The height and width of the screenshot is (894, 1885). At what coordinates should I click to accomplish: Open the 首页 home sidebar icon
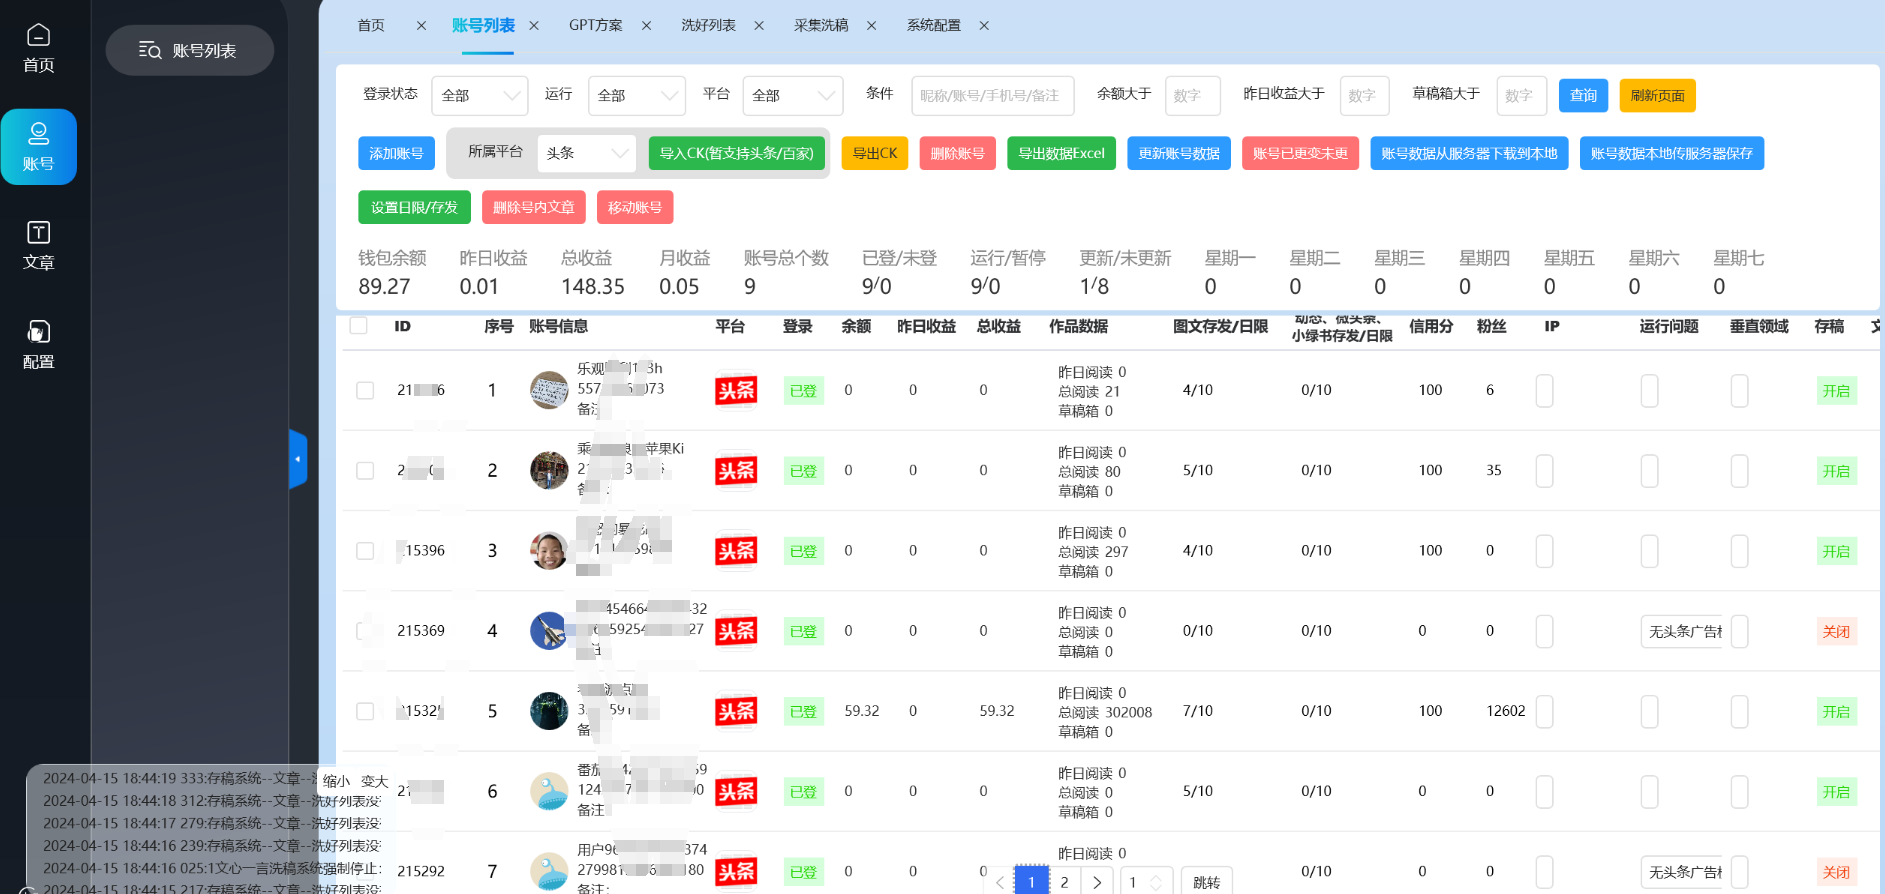(x=38, y=48)
